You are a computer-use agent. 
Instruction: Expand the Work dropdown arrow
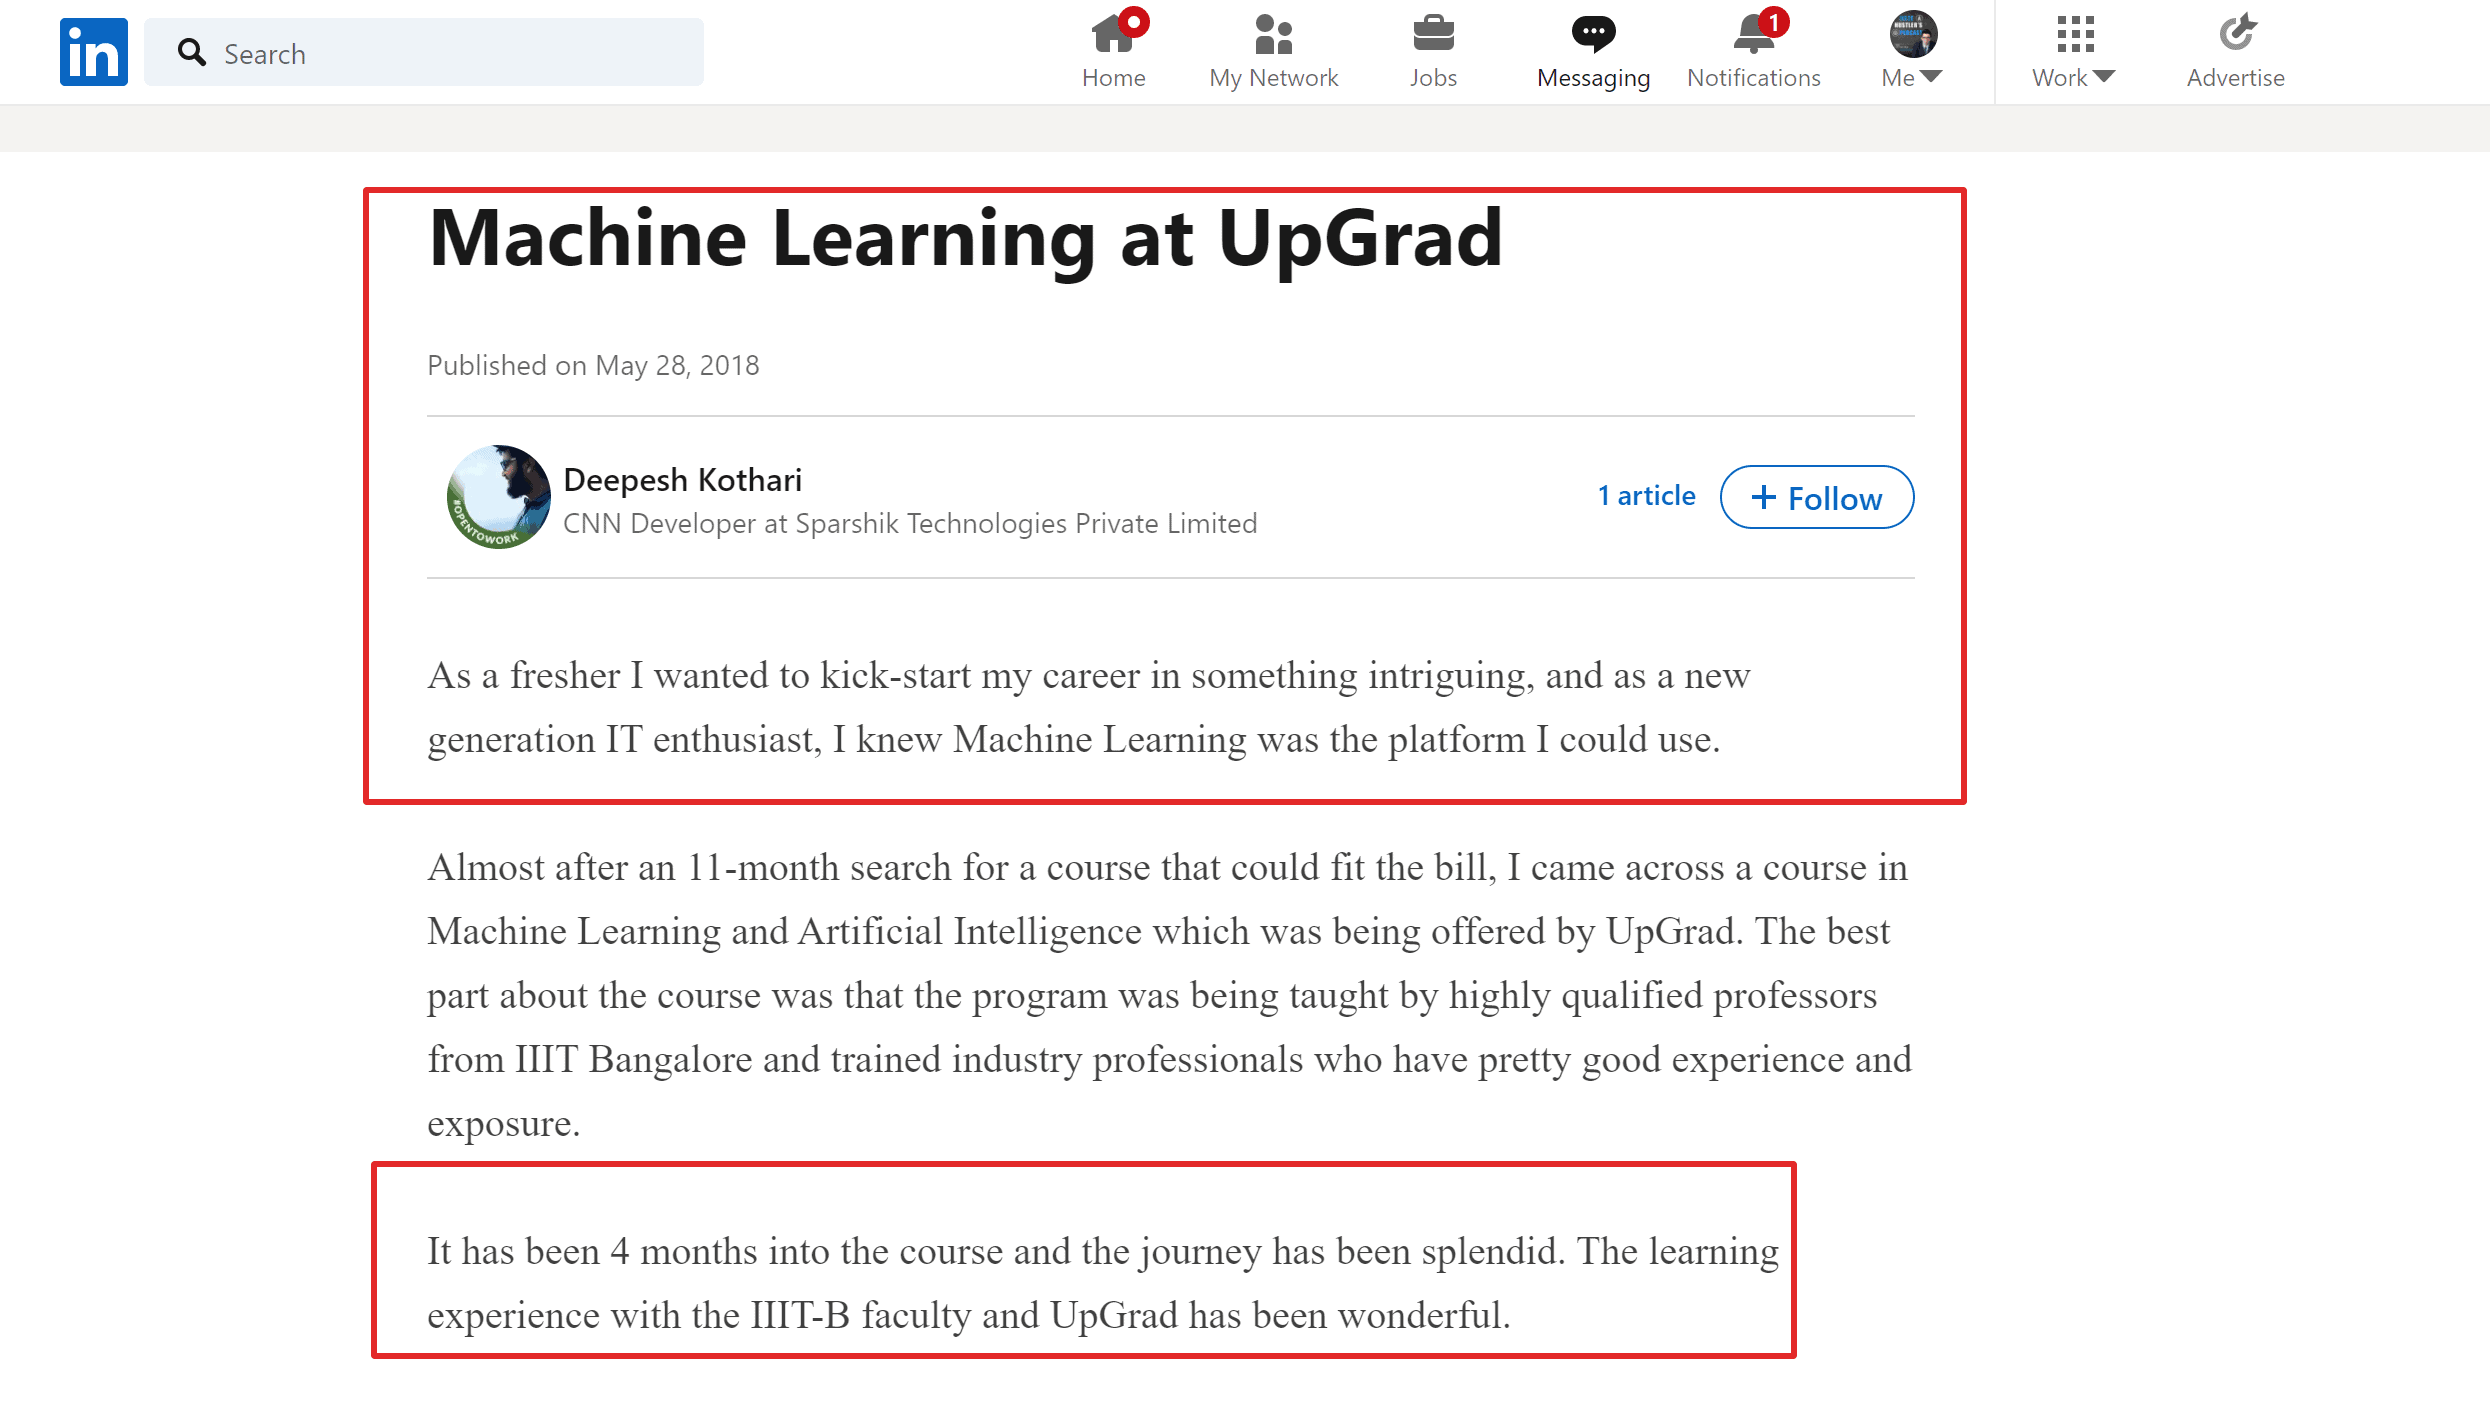2104,77
